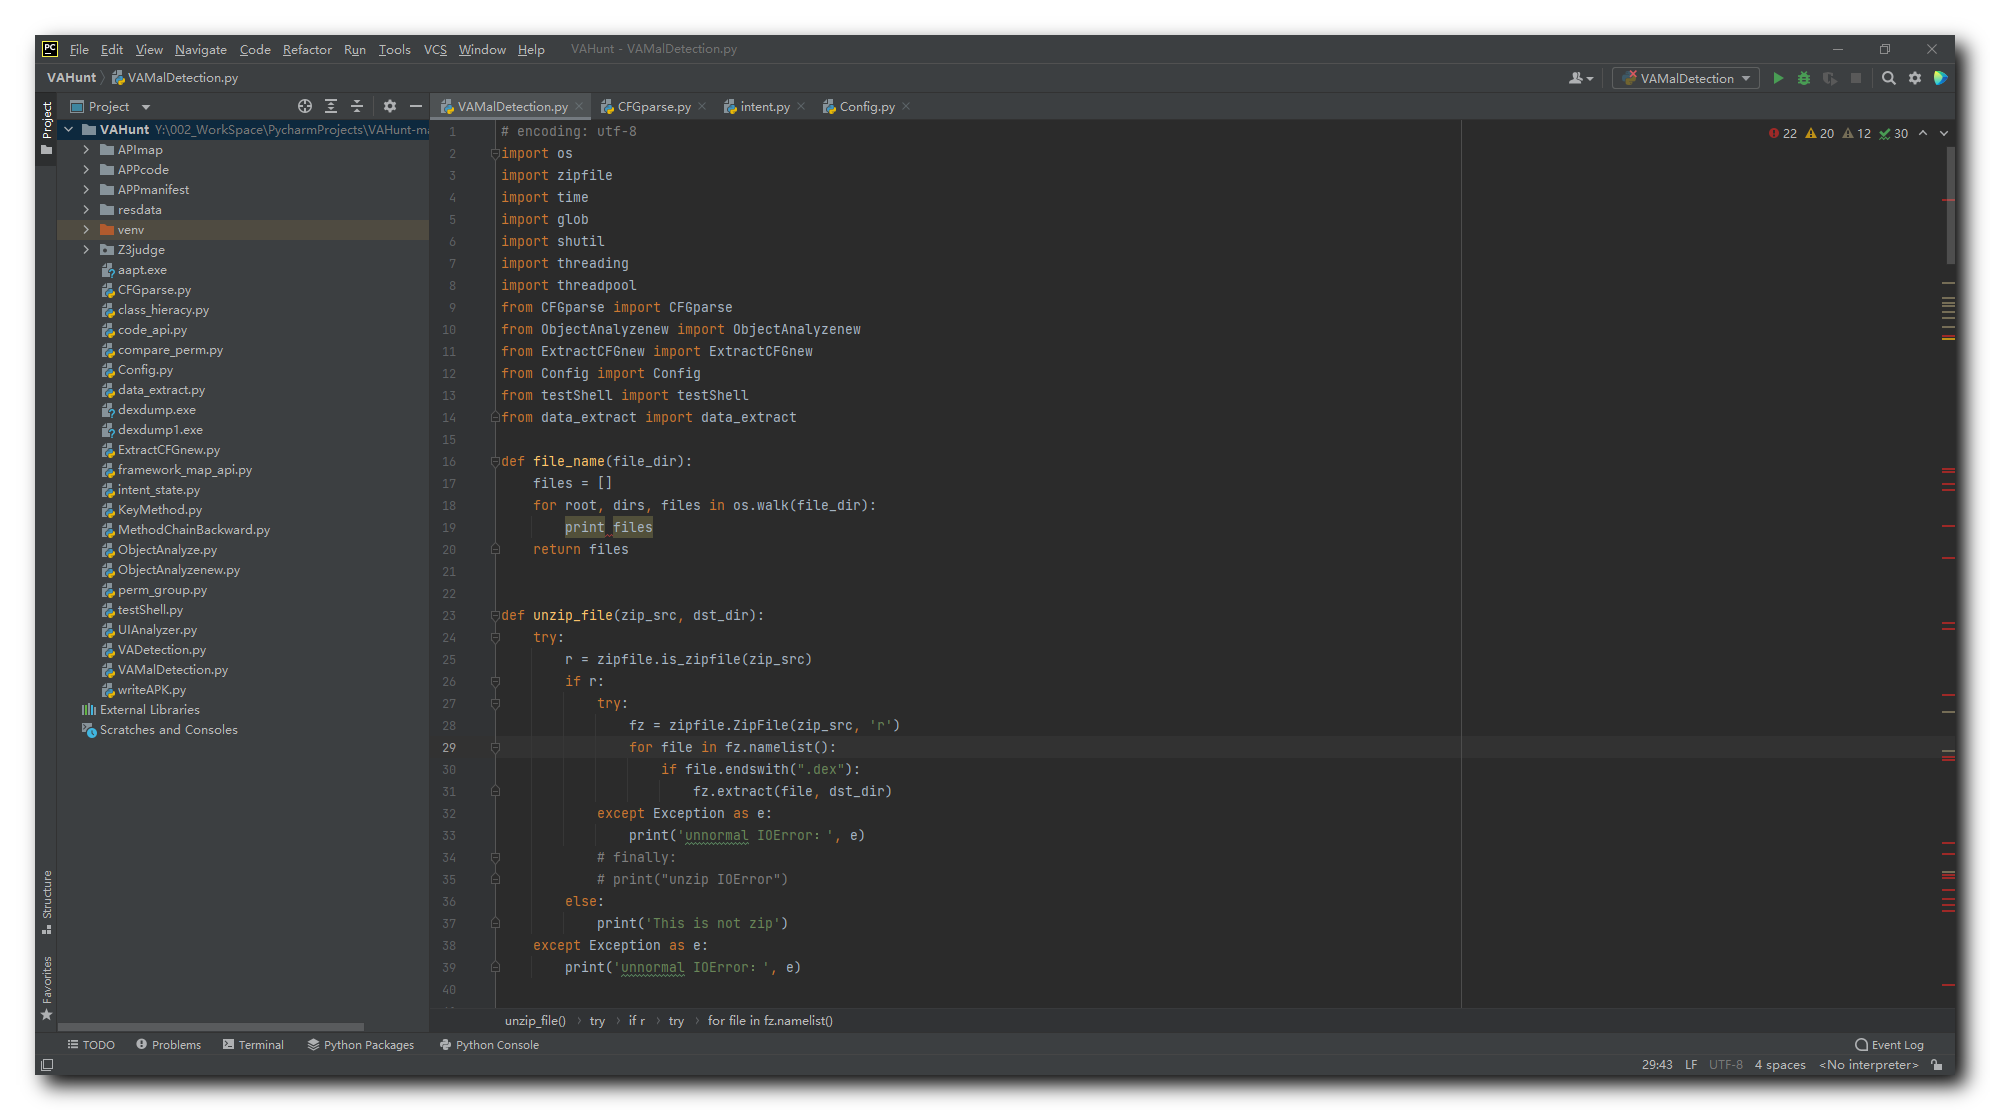Open Search Everywhere magnifier icon
This screenshot has width=1990, height=1110.
point(1889,78)
